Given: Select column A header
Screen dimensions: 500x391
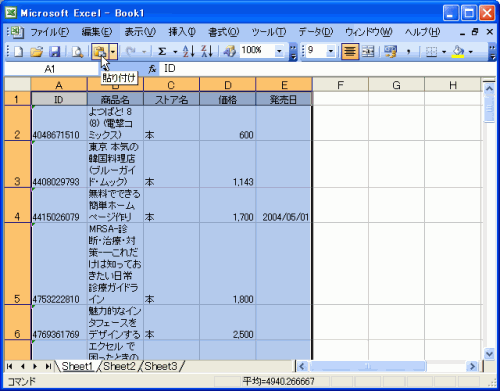Looking at the screenshot, I should 59,85.
